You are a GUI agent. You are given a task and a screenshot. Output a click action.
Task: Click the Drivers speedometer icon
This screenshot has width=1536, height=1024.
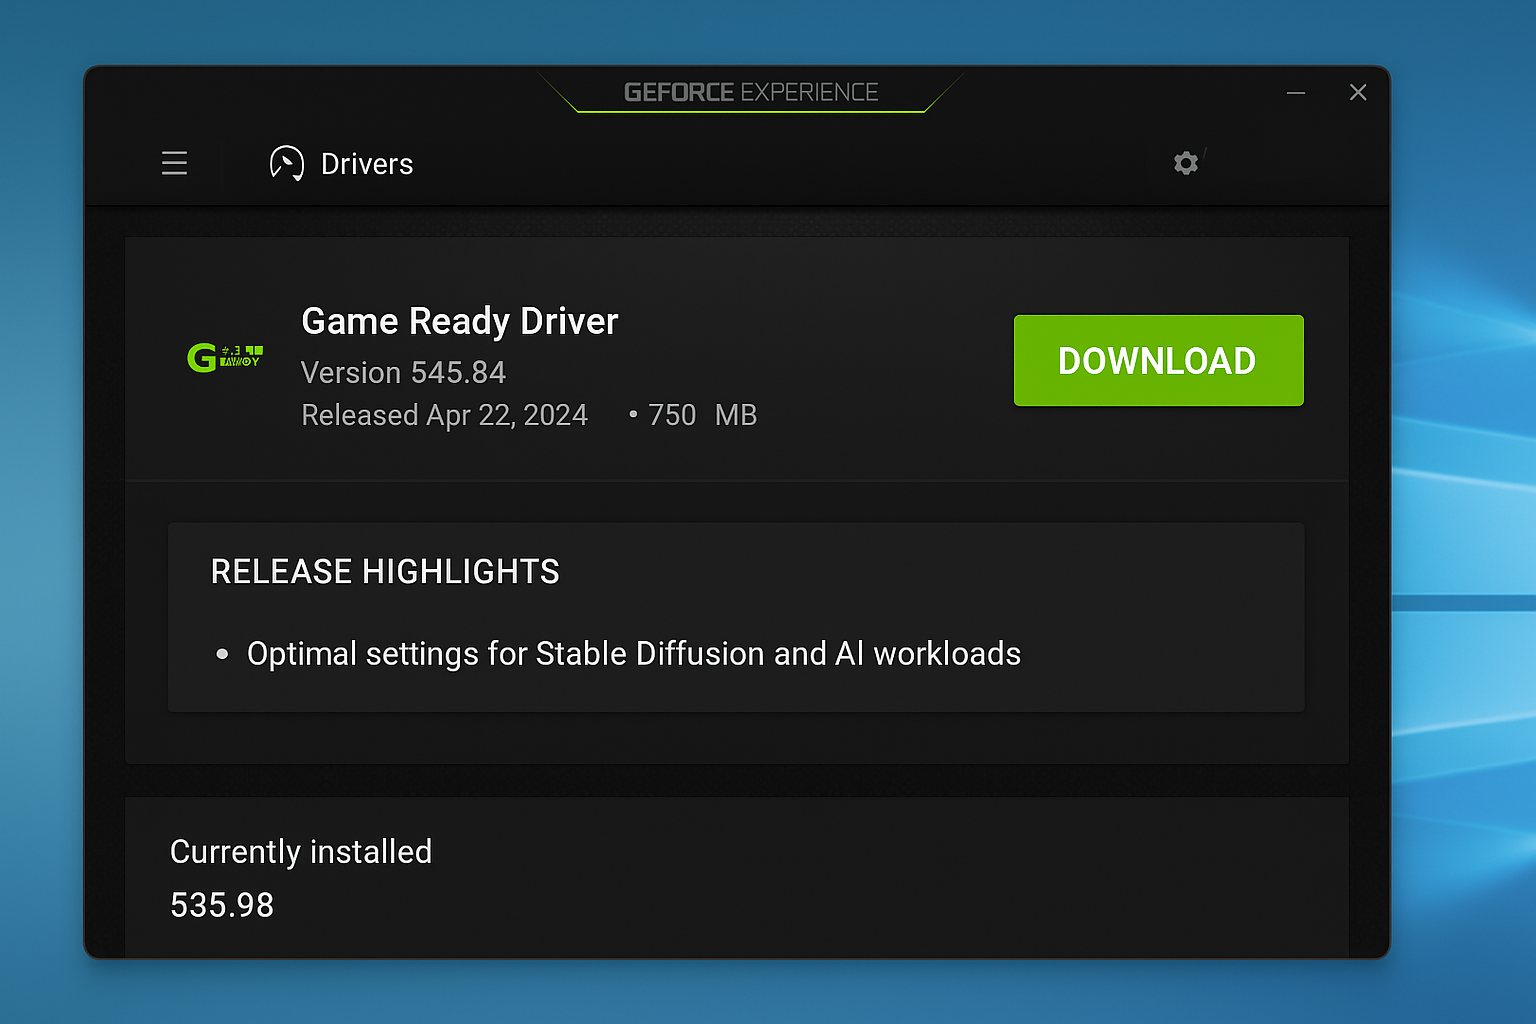[287, 163]
